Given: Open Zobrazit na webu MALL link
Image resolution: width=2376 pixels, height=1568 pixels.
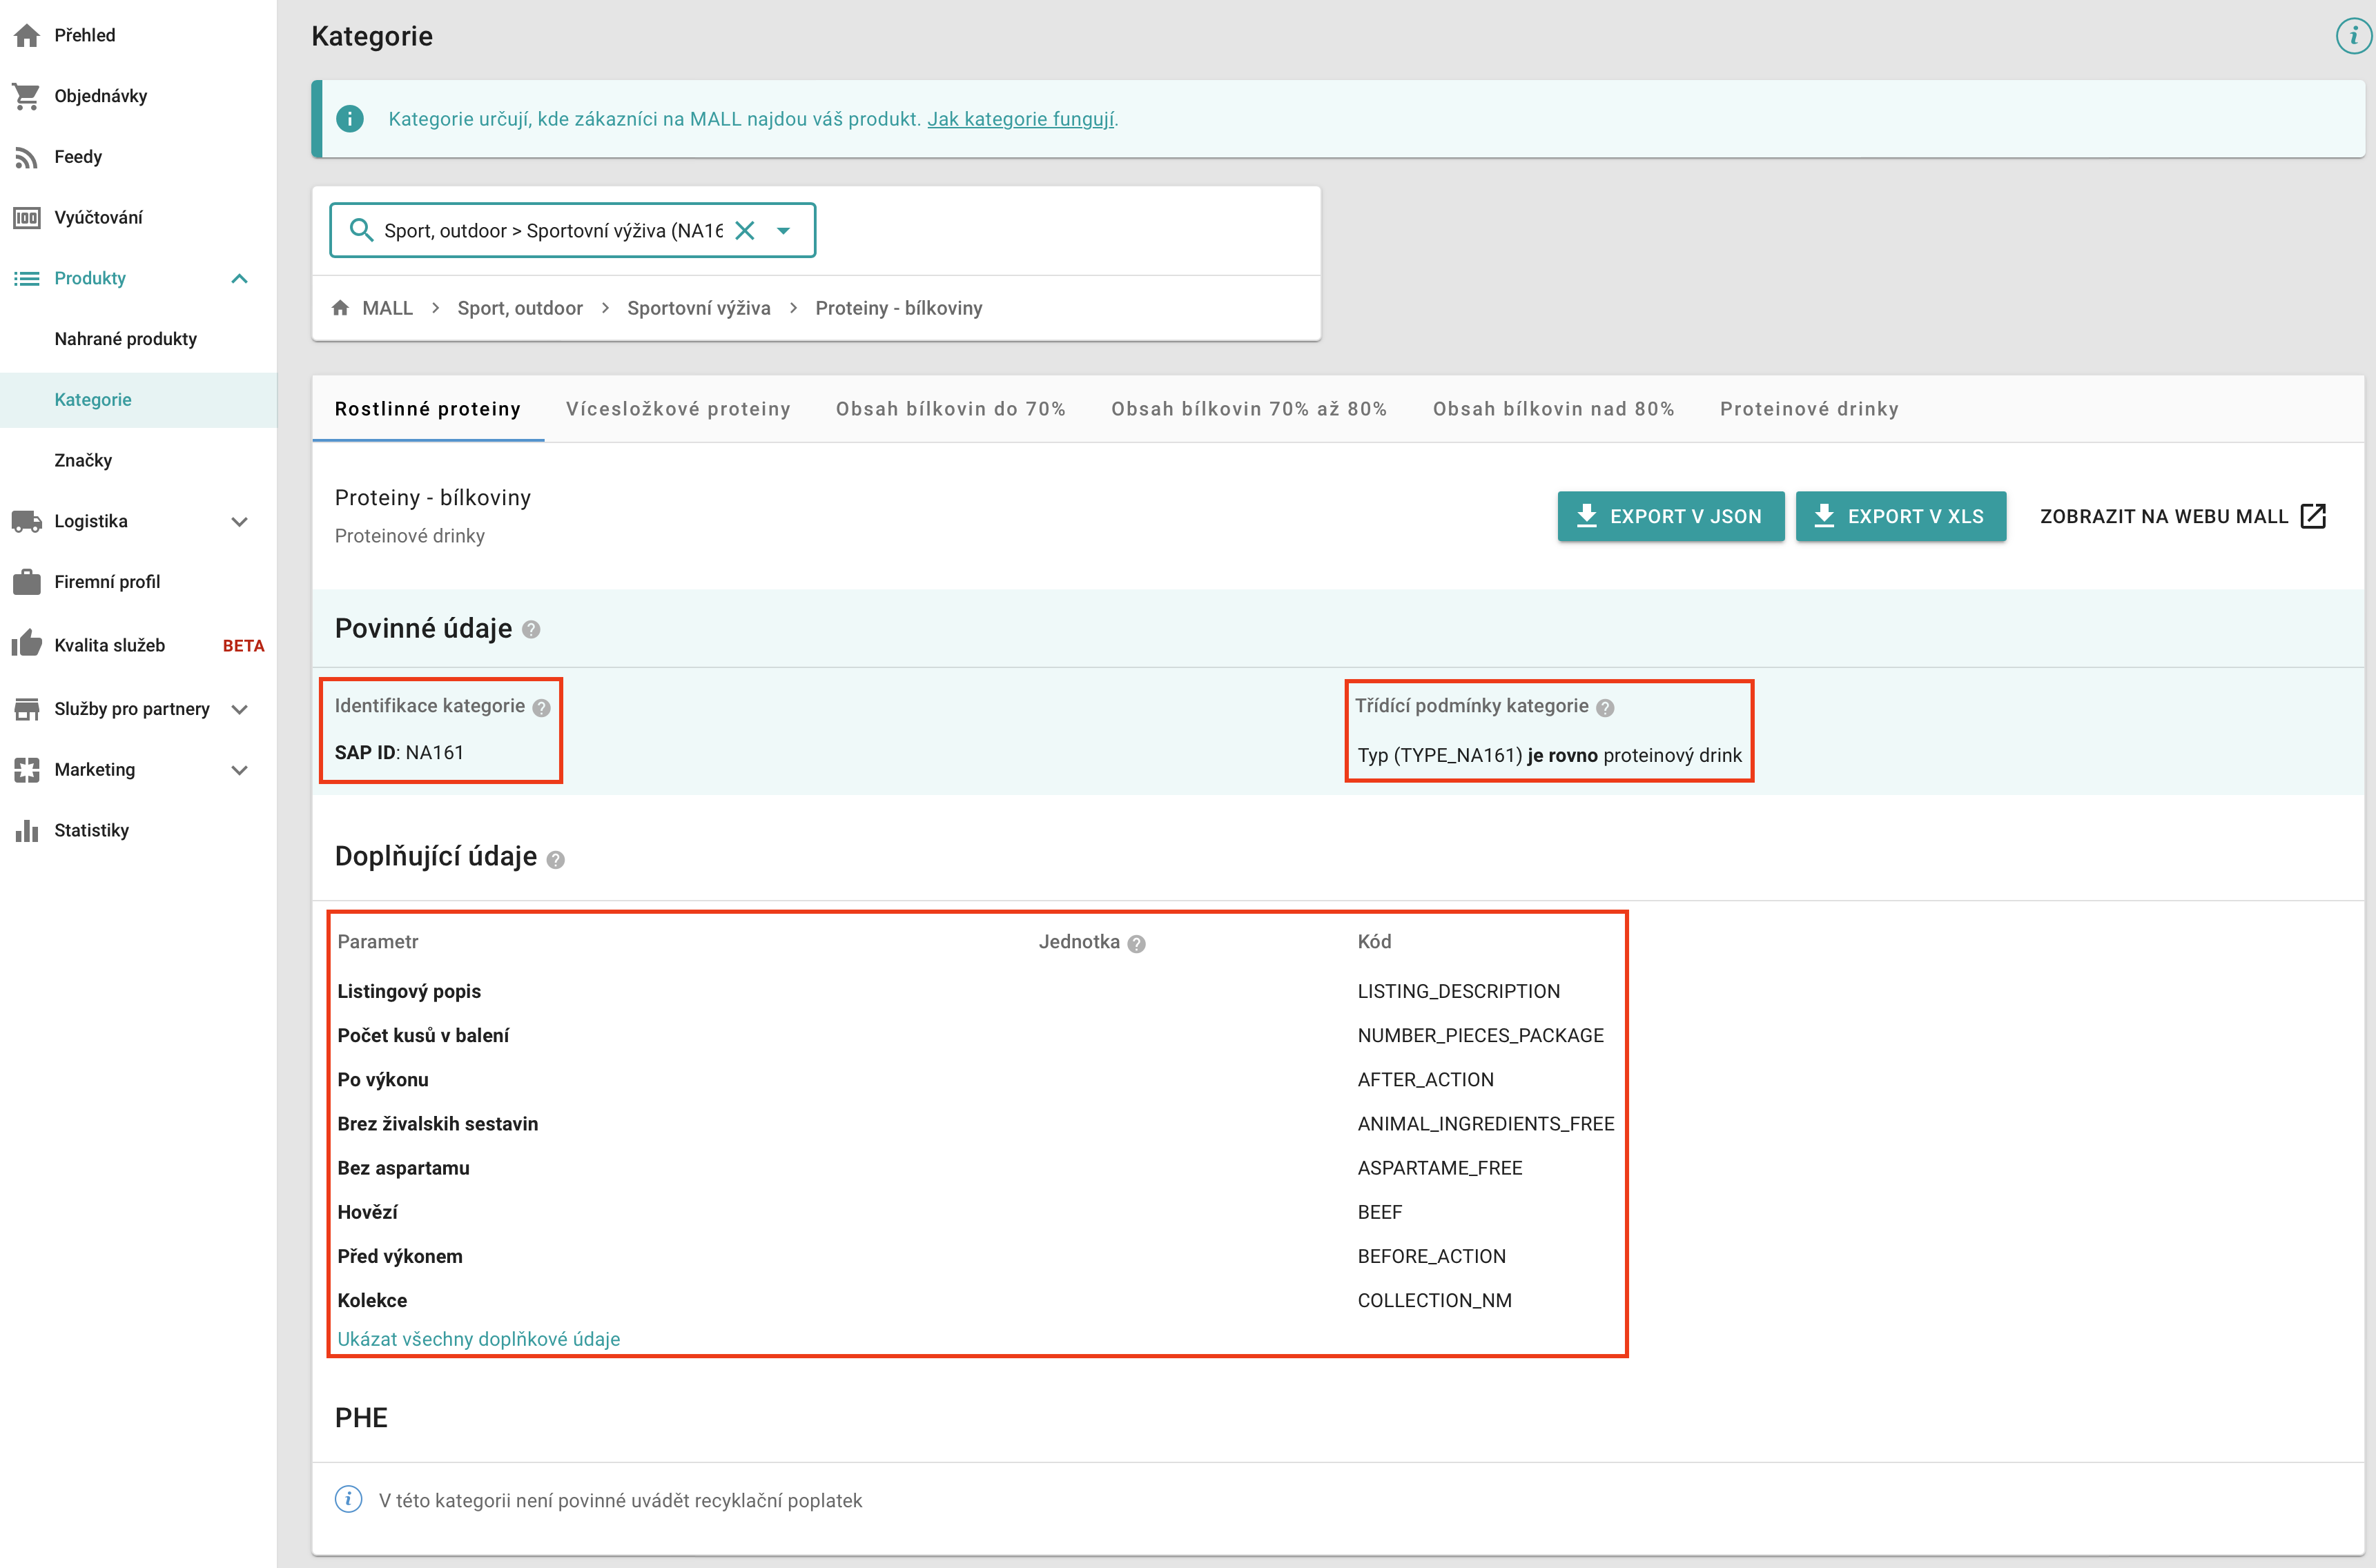Looking at the screenshot, I should pos(2182,516).
